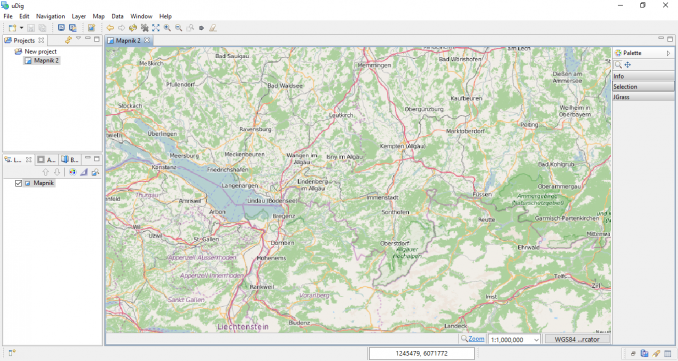Open the Layer menu
The width and height of the screenshot is (678, 361).
(79, 16)
